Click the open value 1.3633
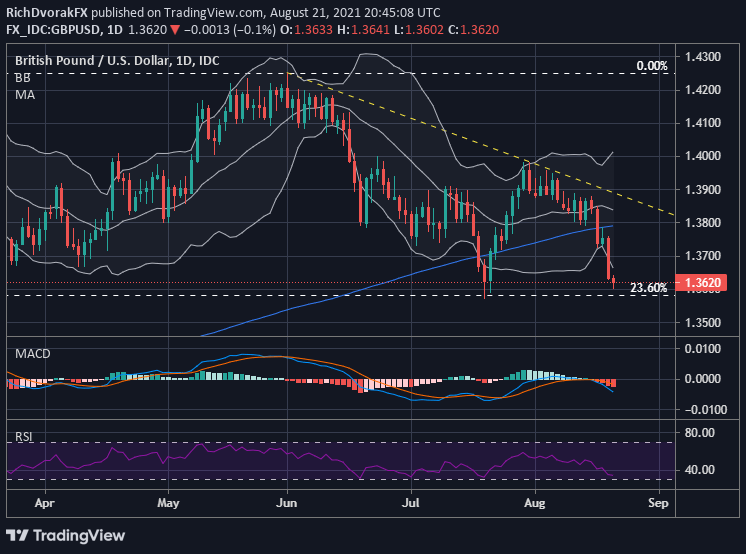This screenshot has height=554, width=746. [x=313, y=30]
